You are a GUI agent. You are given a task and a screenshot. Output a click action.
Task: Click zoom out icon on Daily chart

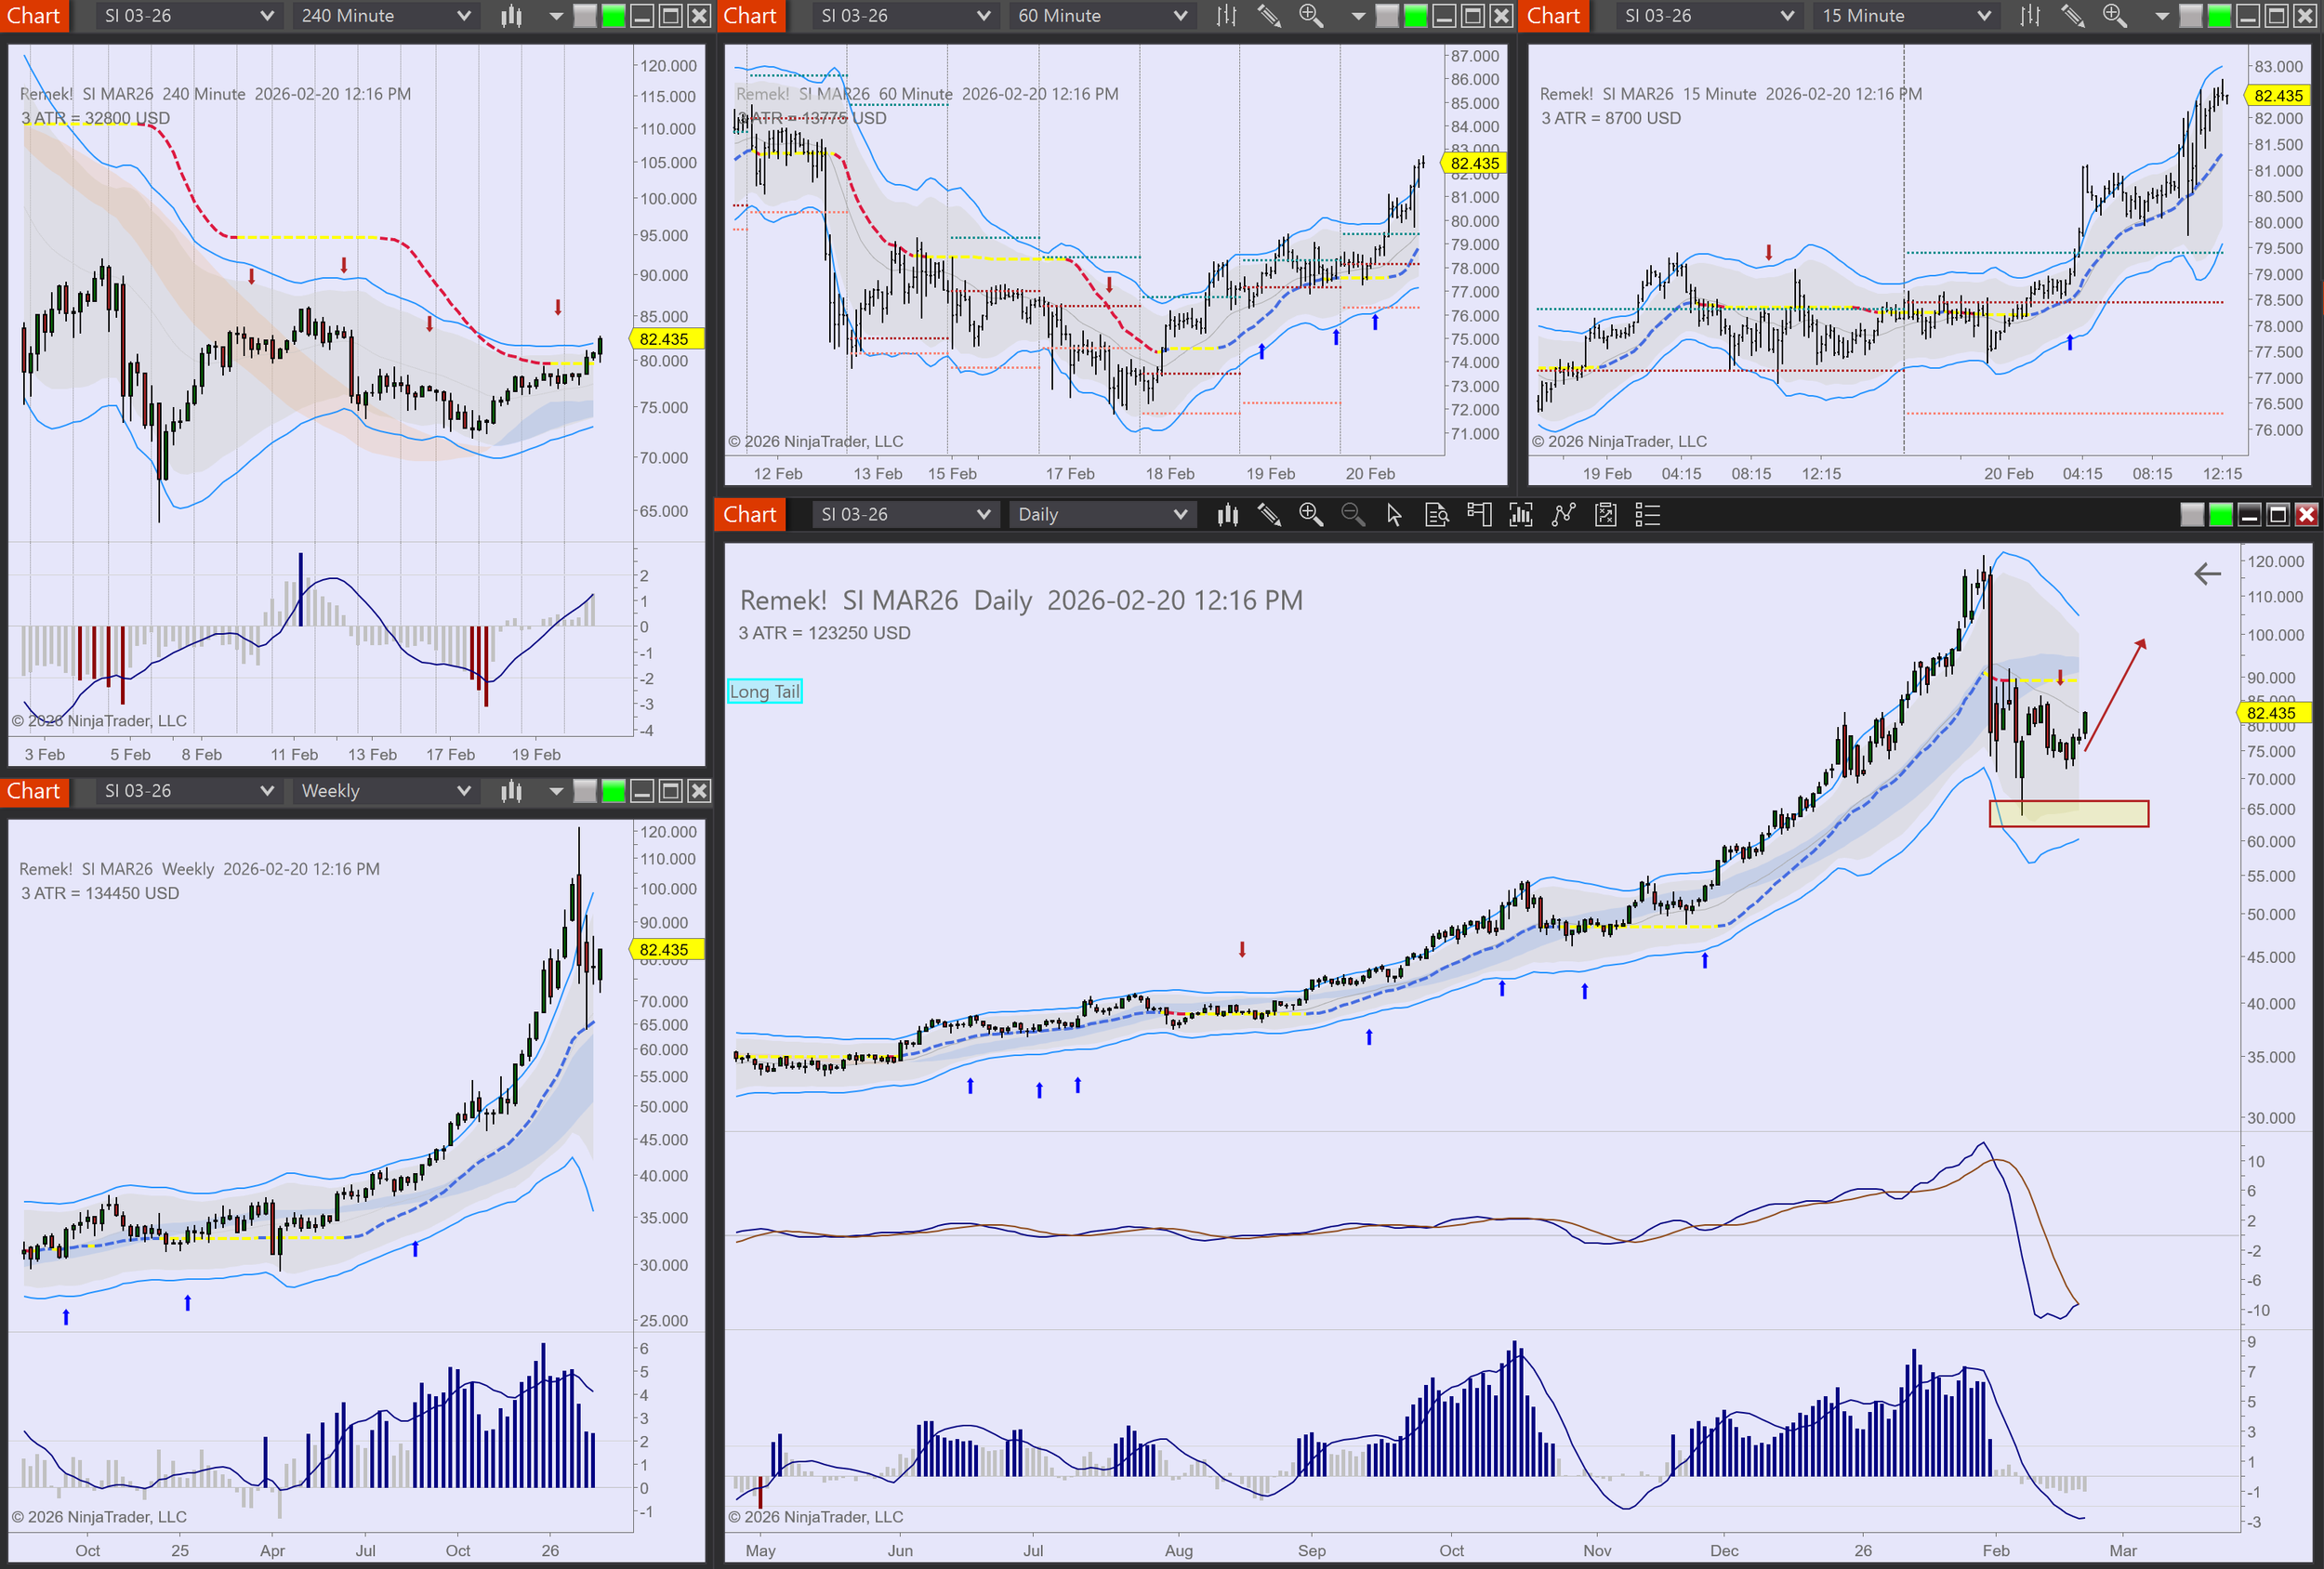[x=1352, y=515]
